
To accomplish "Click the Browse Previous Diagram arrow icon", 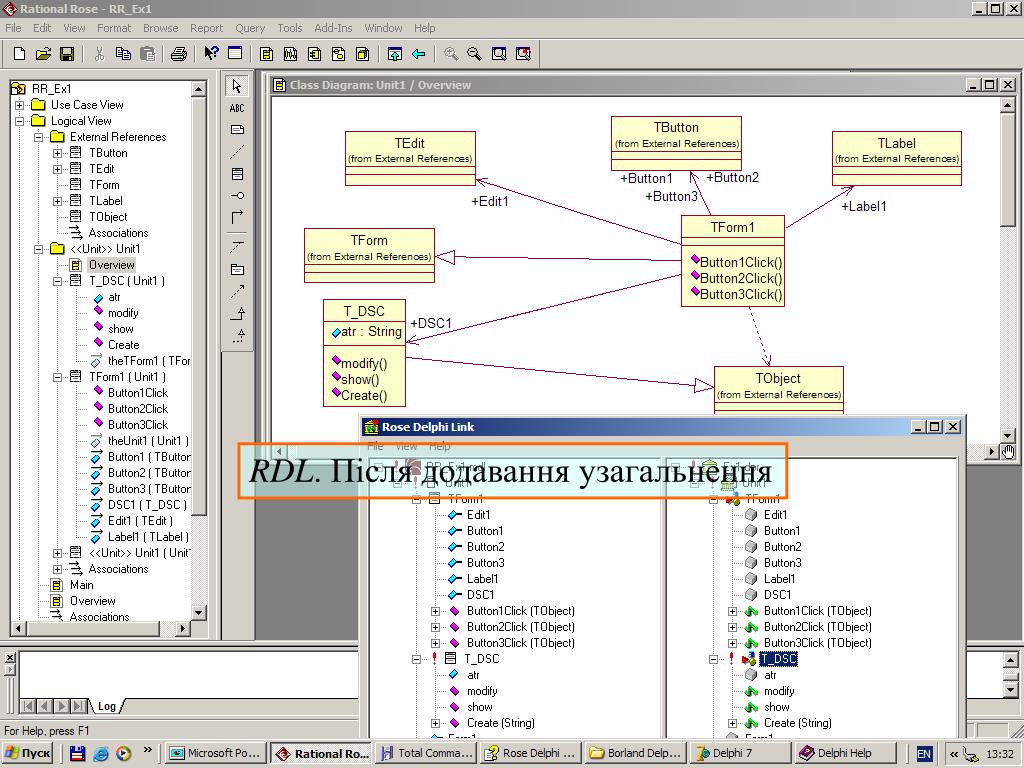I will (419, 54).
